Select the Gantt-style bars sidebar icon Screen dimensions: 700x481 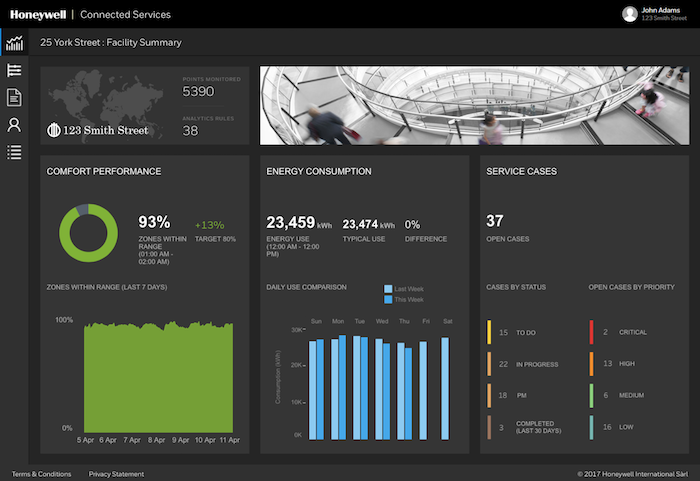[14, 70]
